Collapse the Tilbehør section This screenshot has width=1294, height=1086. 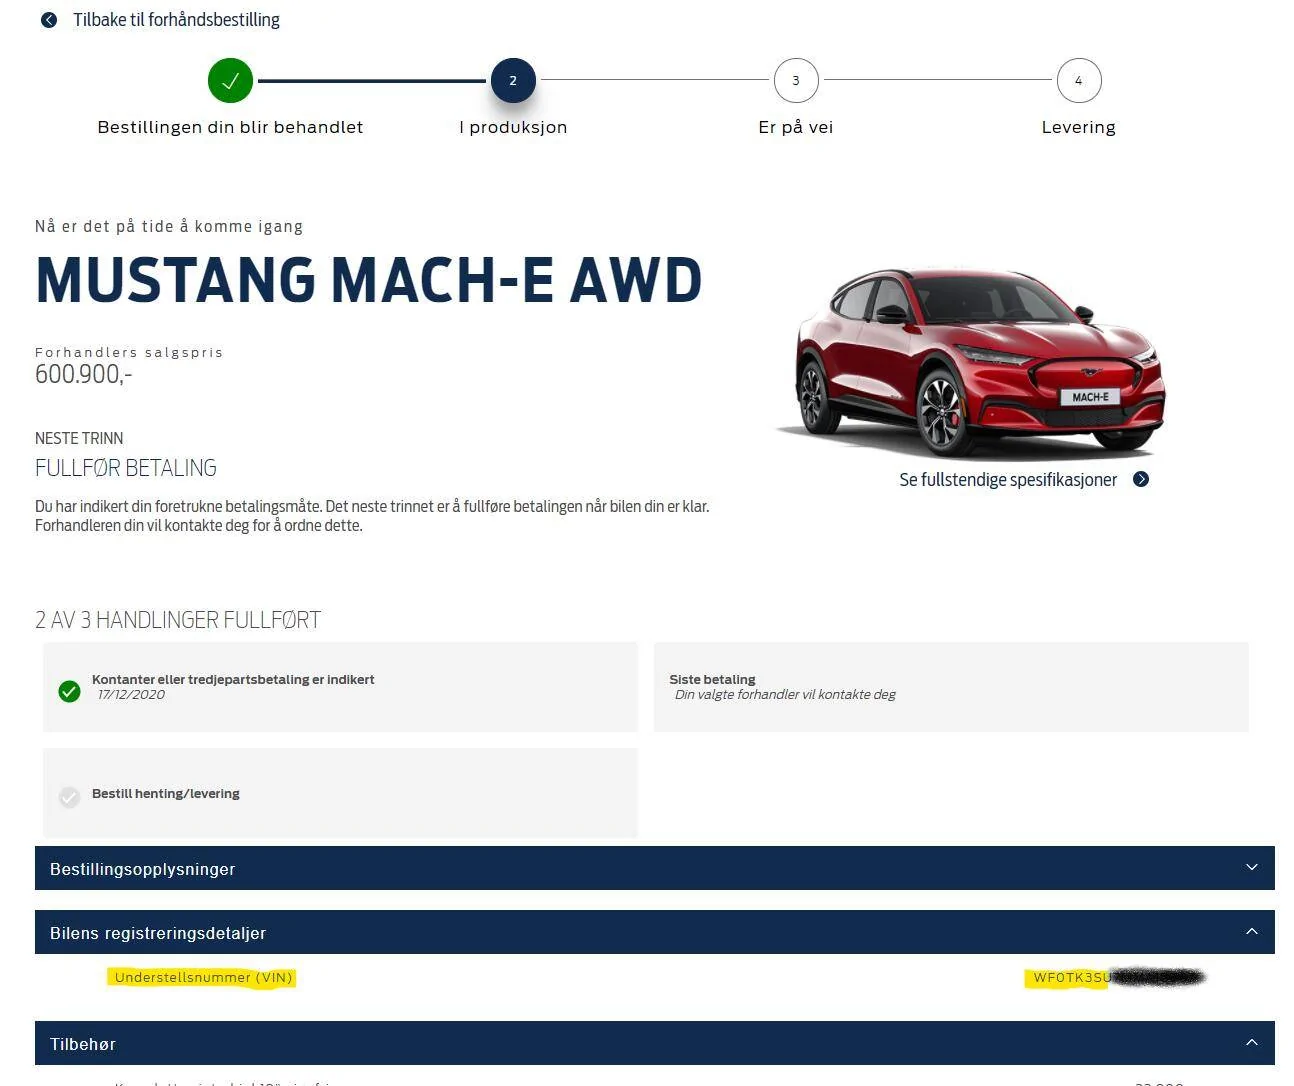pyautogui.click(x=654, y=1043)
